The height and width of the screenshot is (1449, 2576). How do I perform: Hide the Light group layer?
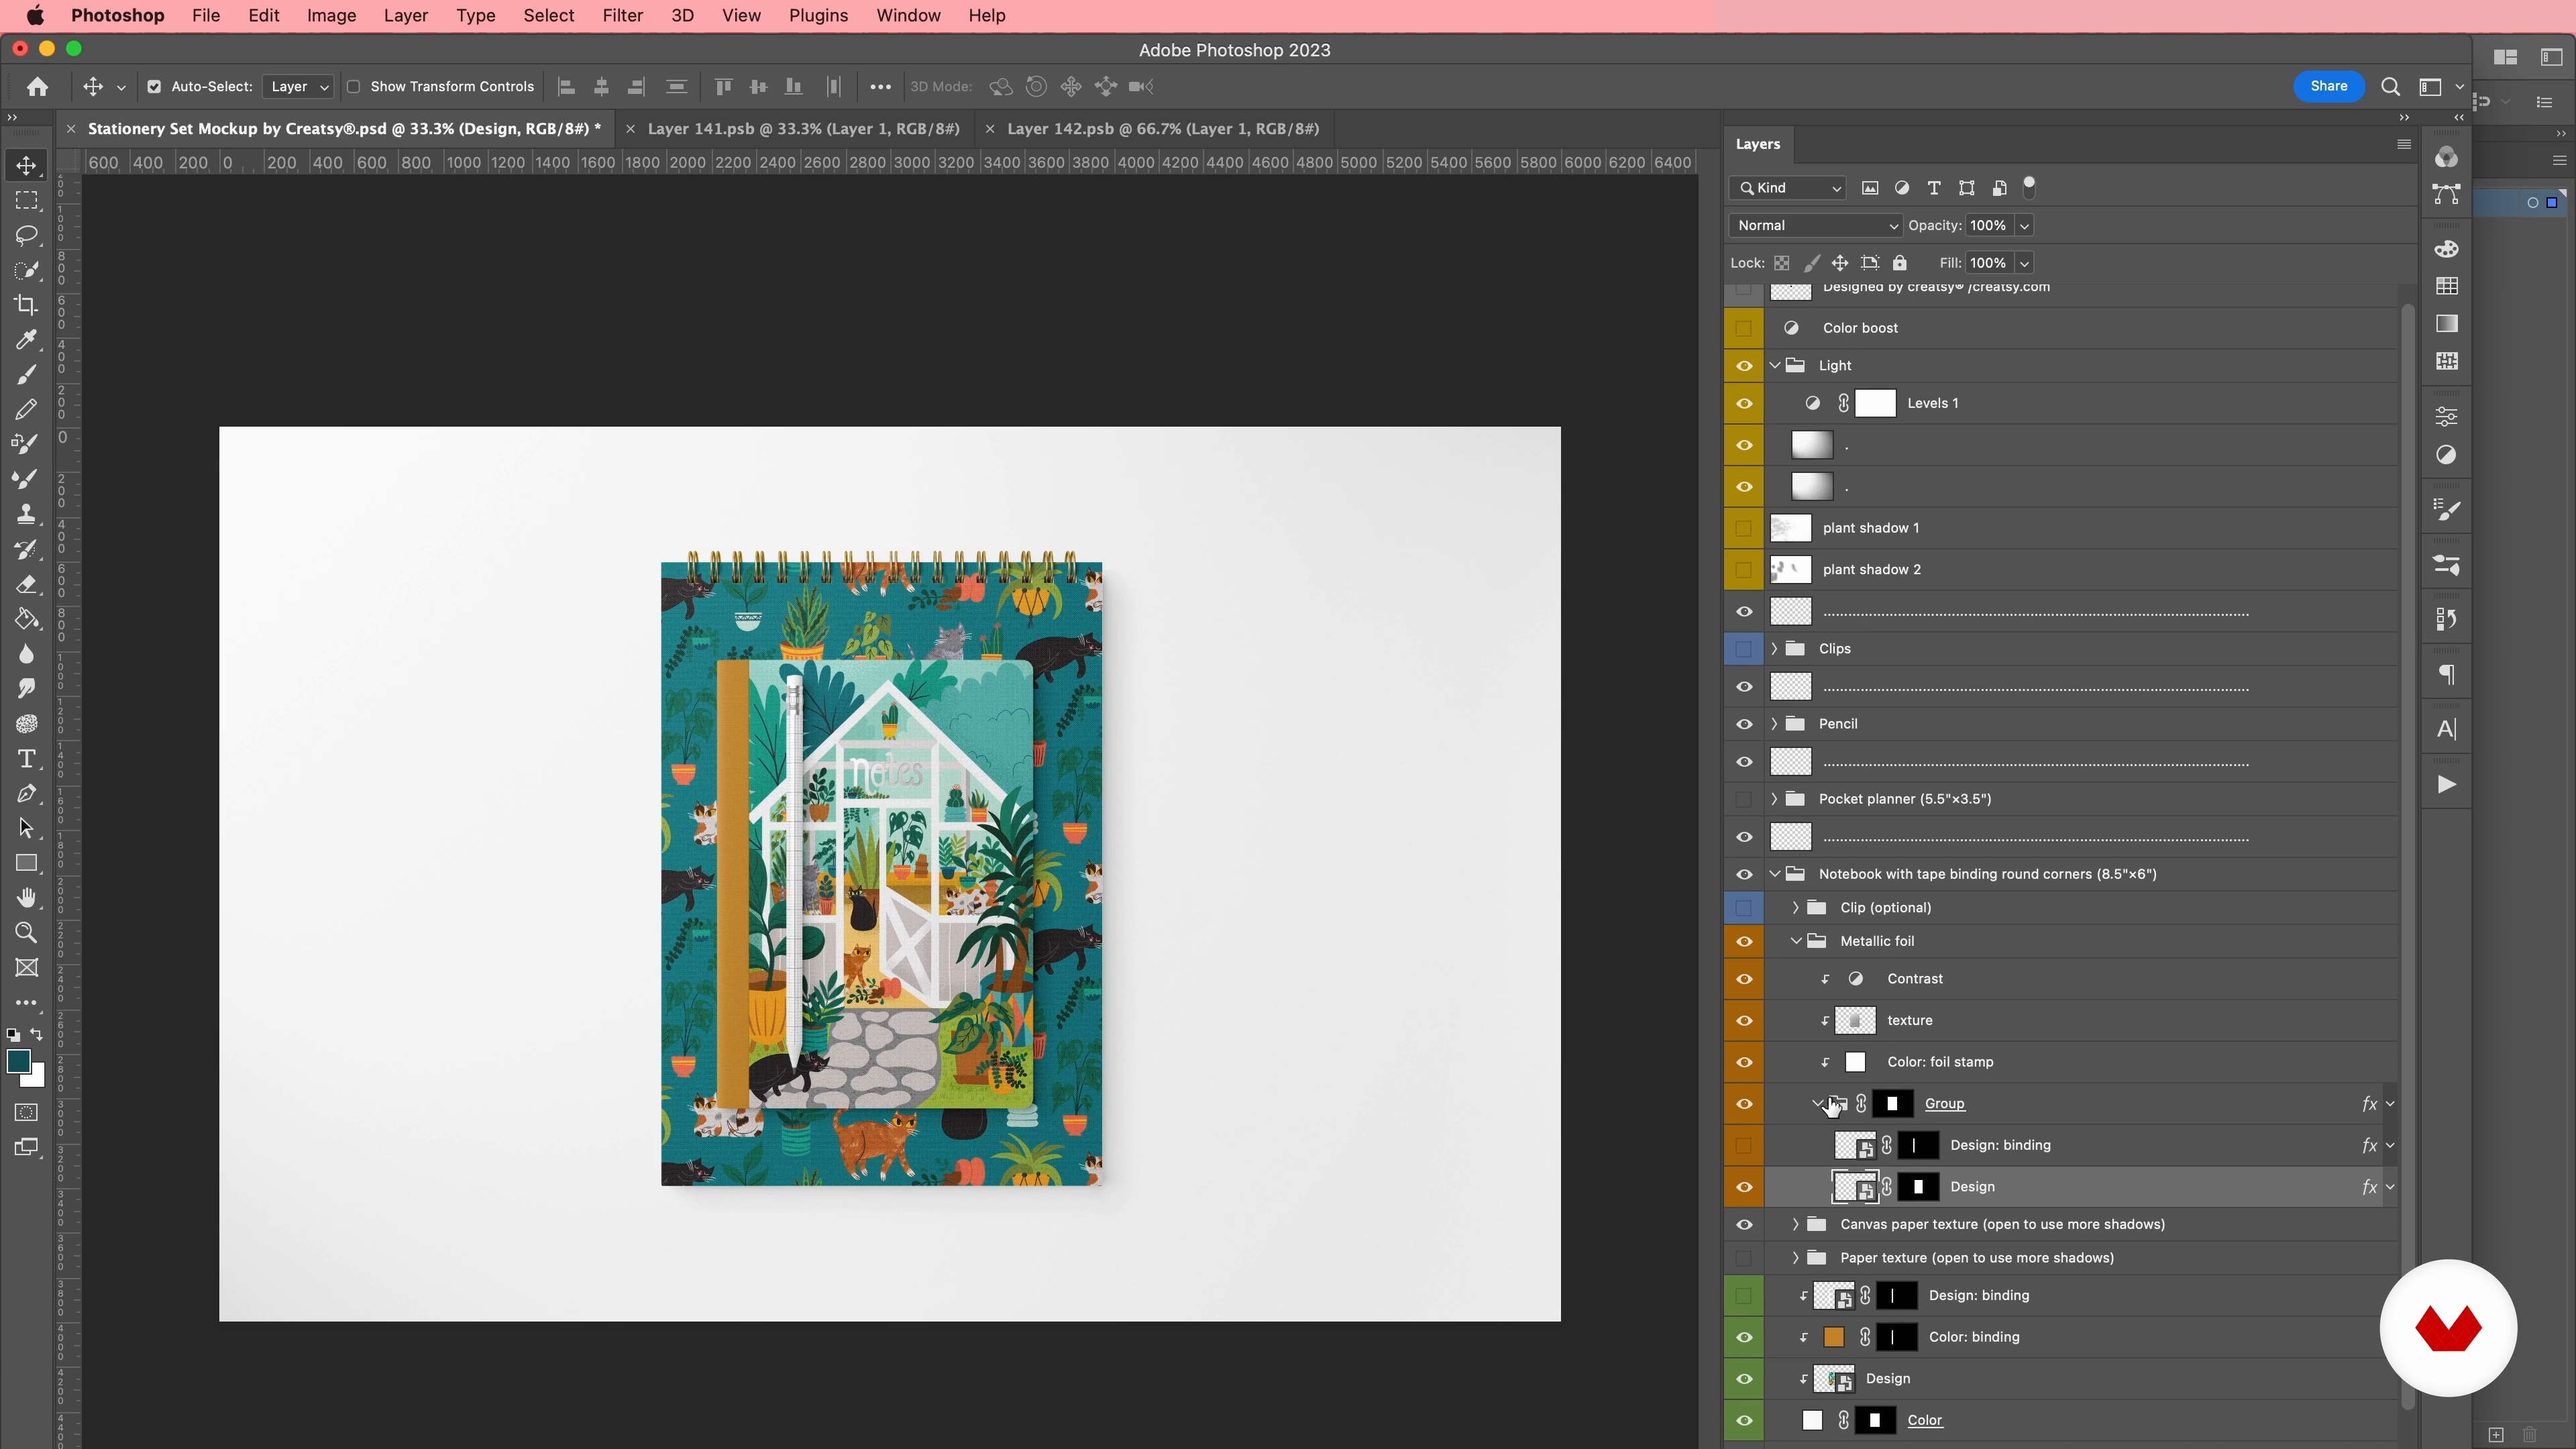point(1745,366)
